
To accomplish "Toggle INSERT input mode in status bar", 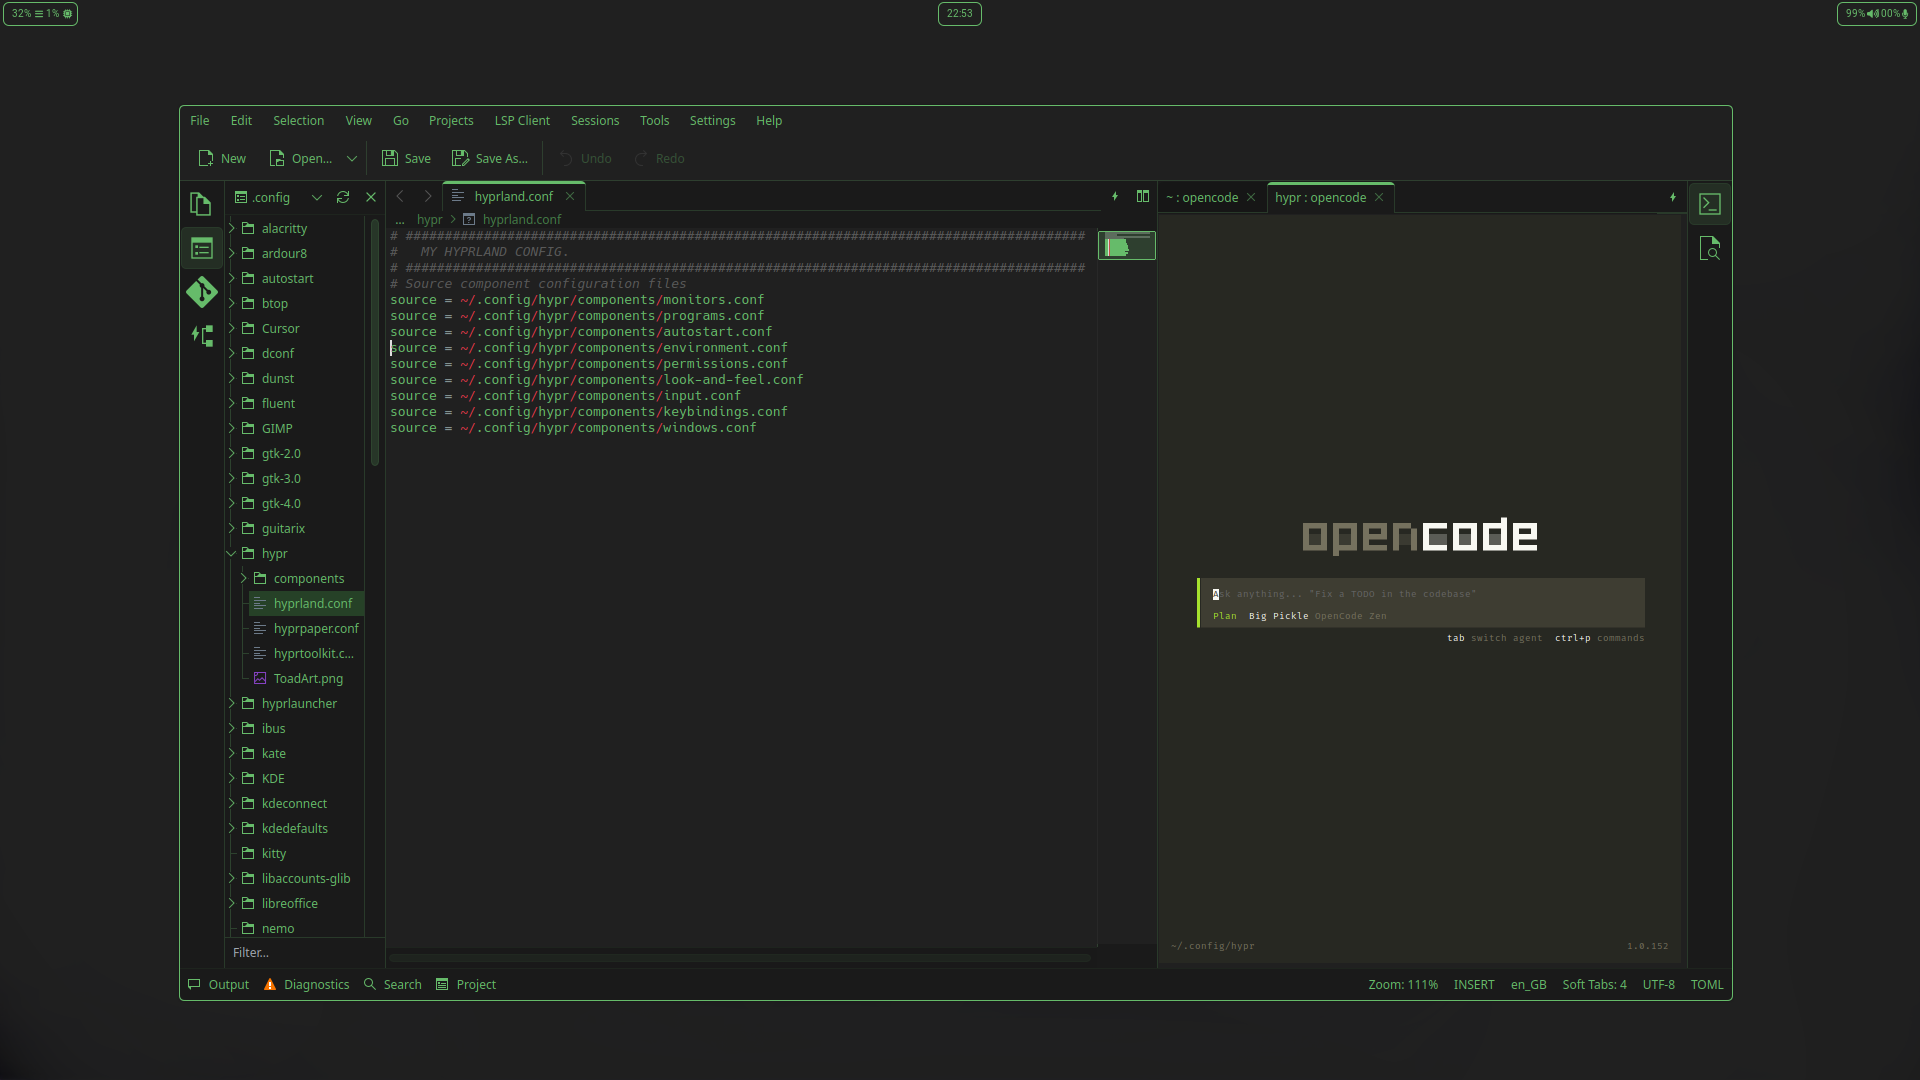I will point(1473,984).
